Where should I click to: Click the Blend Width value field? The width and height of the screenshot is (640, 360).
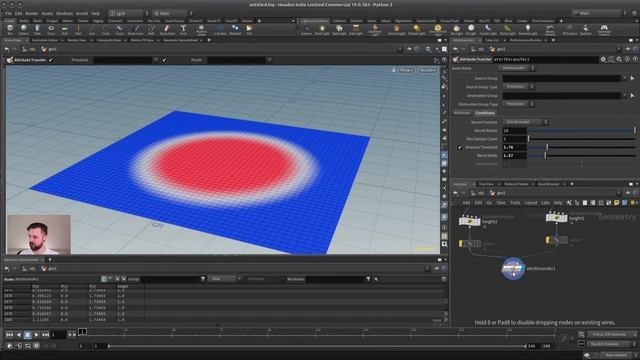coord(514,156)
